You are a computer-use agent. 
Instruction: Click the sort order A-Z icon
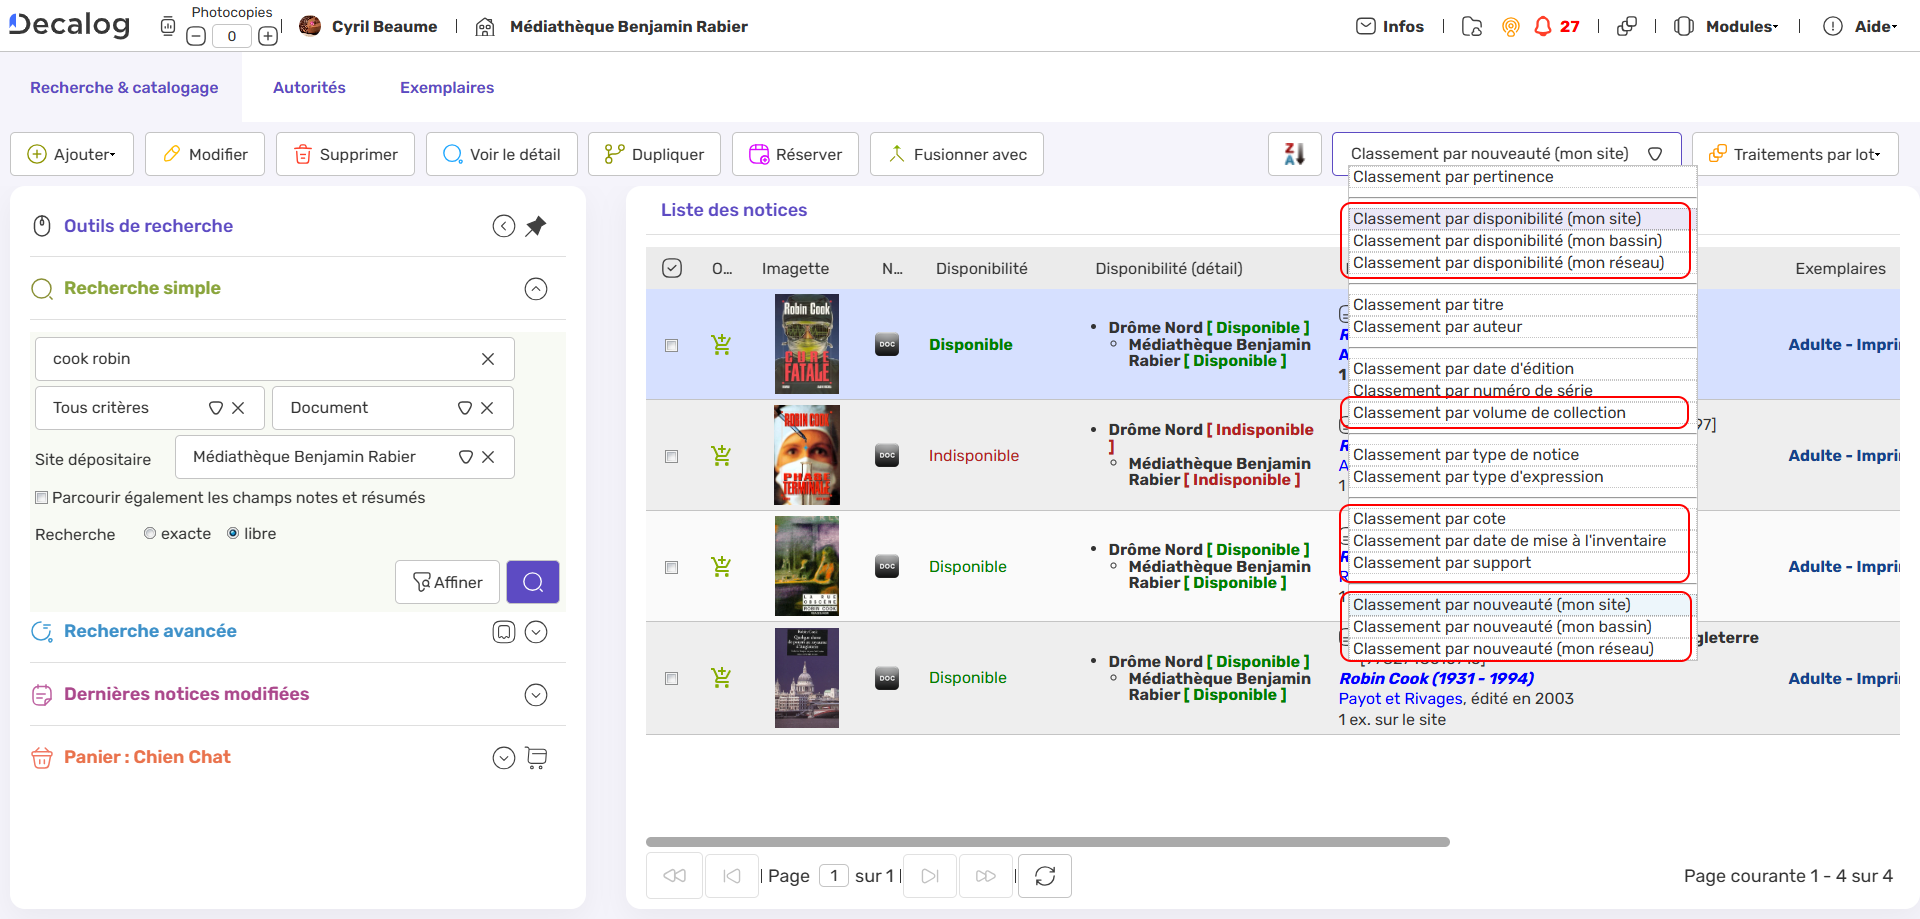(x=1294, y=153)
